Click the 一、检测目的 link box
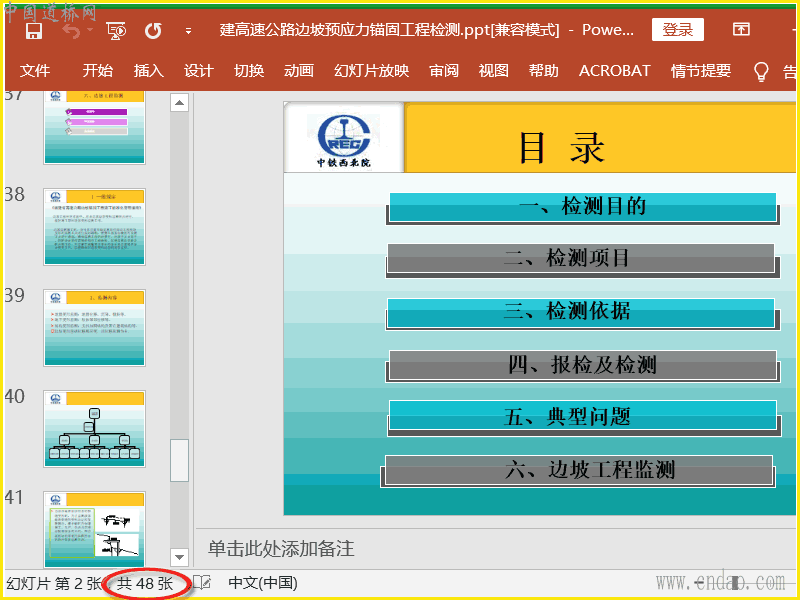The image size is (800, 600). [582, 207]
